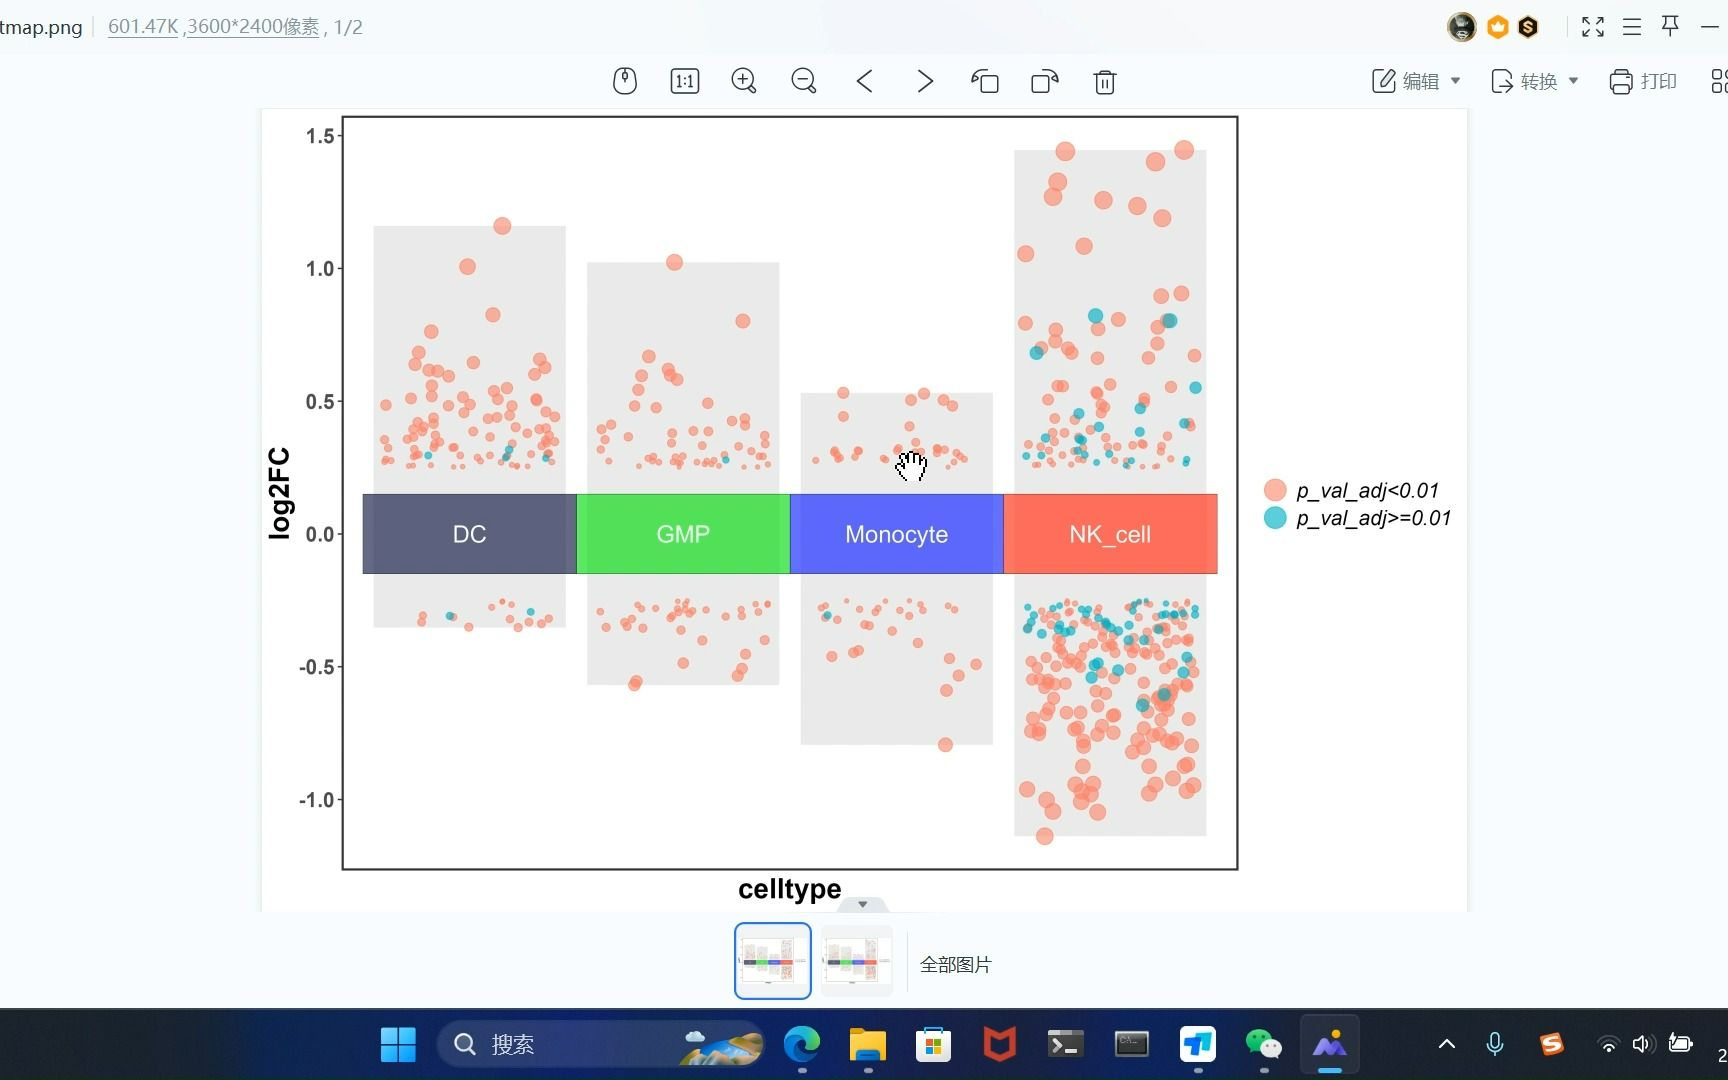Click the red NK_cell label box
This screenshot has width=1728, height=1080.
click(x=1110, y=534)
